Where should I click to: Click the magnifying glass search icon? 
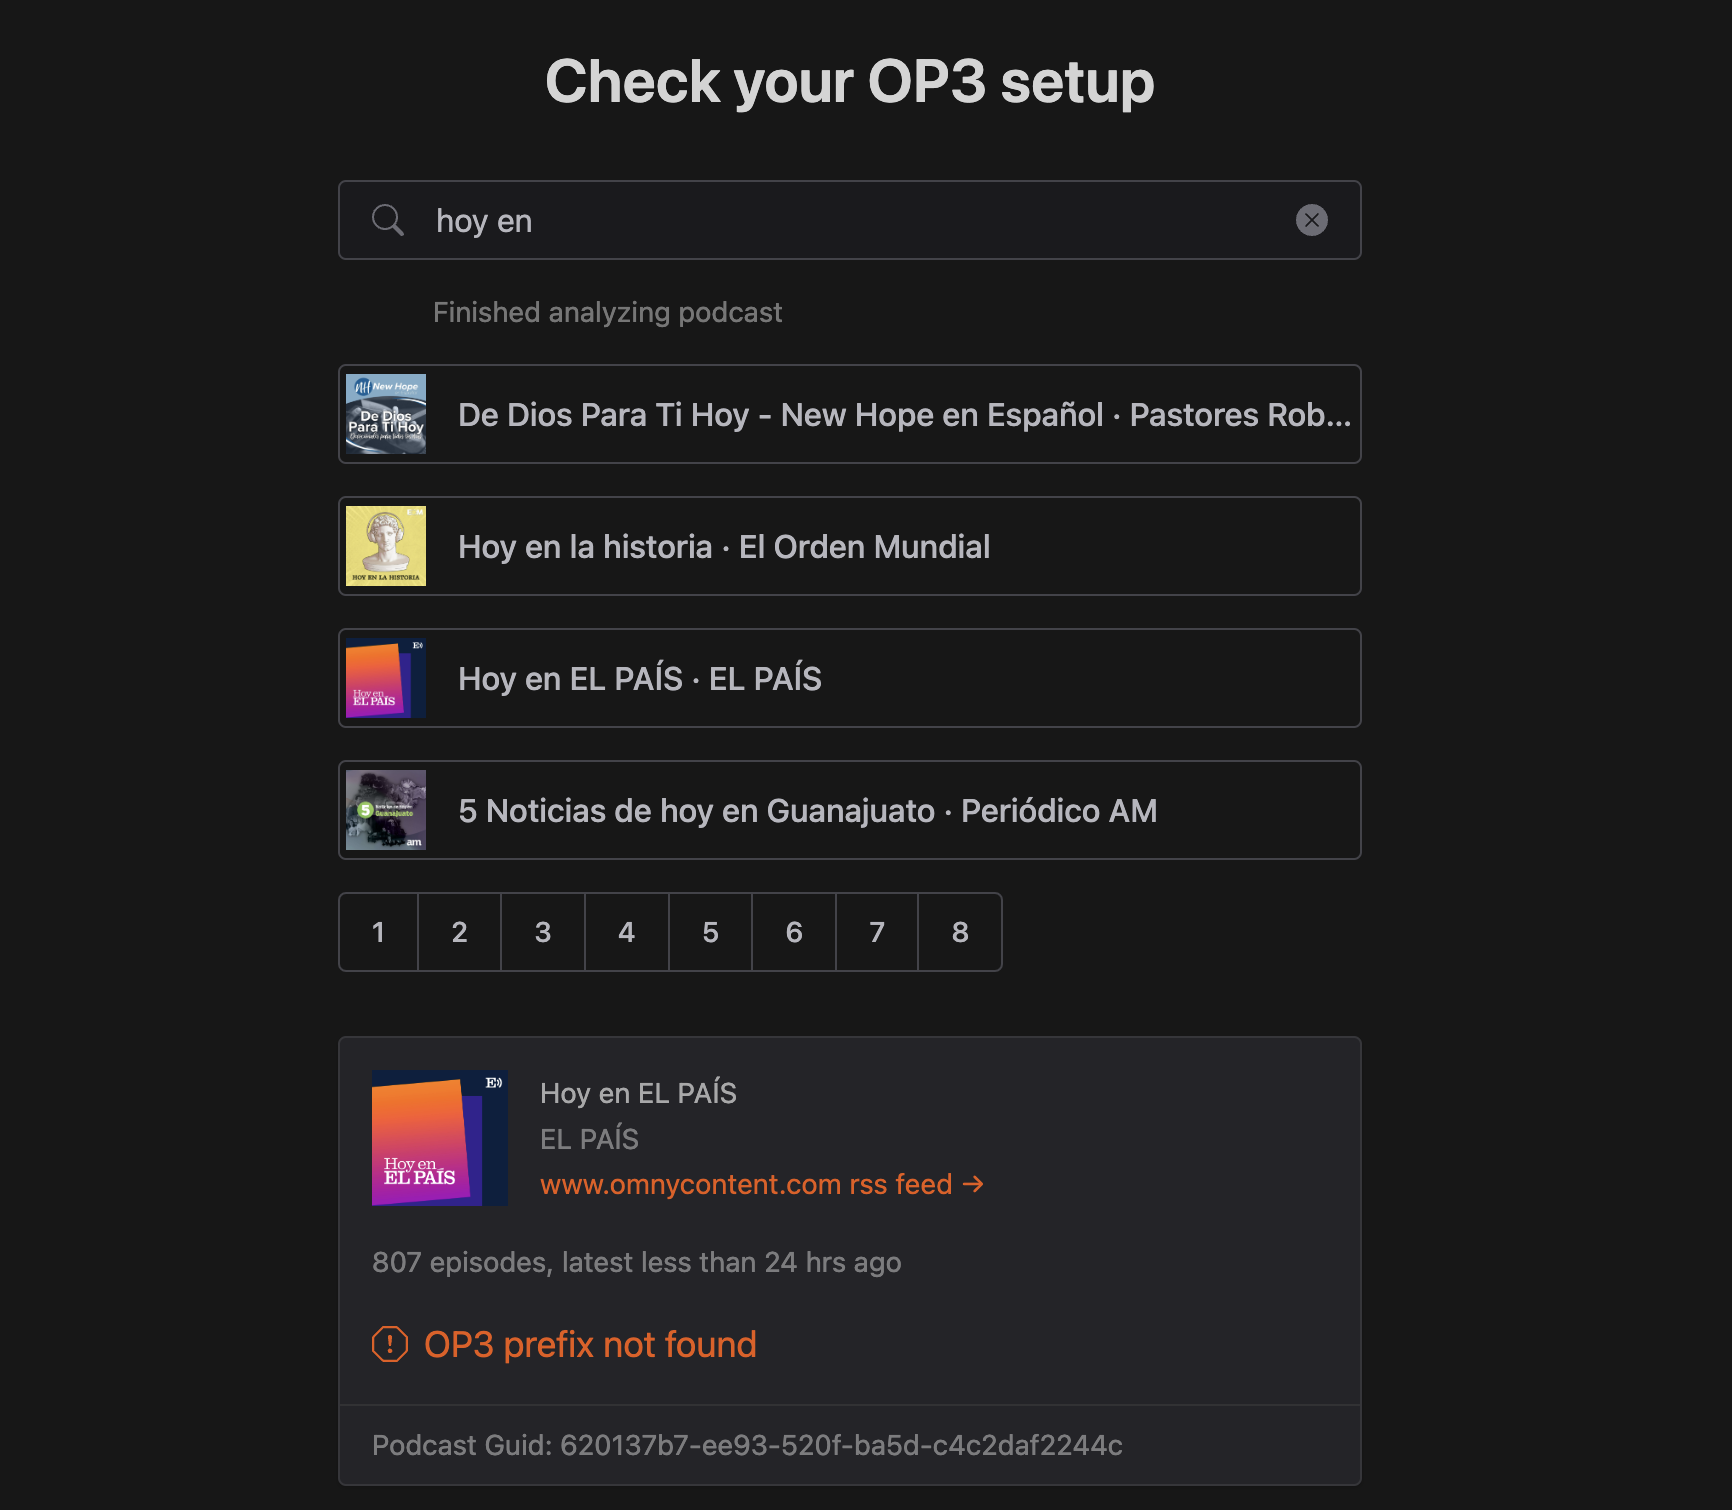tap(388, 220)
